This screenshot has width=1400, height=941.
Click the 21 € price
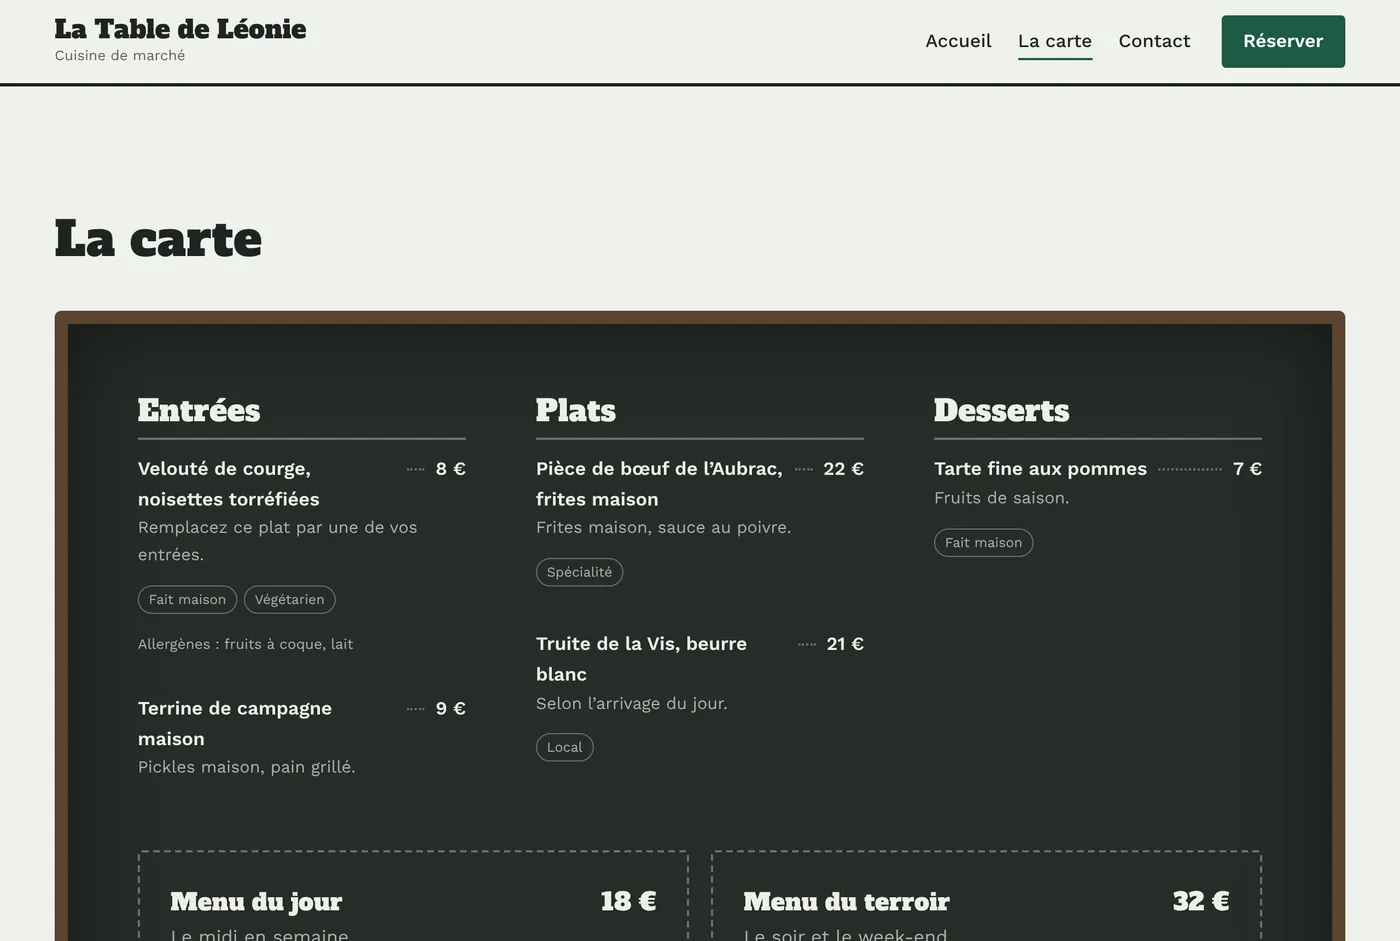(845, 644)
